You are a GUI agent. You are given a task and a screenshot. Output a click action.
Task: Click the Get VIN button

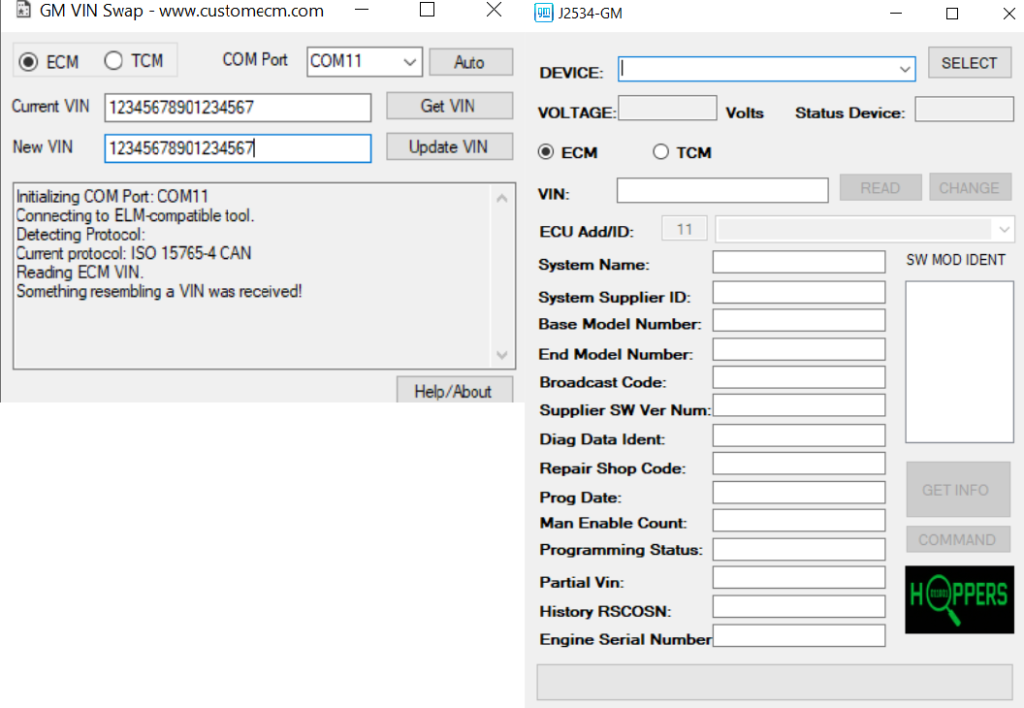[x=449, y=106]
